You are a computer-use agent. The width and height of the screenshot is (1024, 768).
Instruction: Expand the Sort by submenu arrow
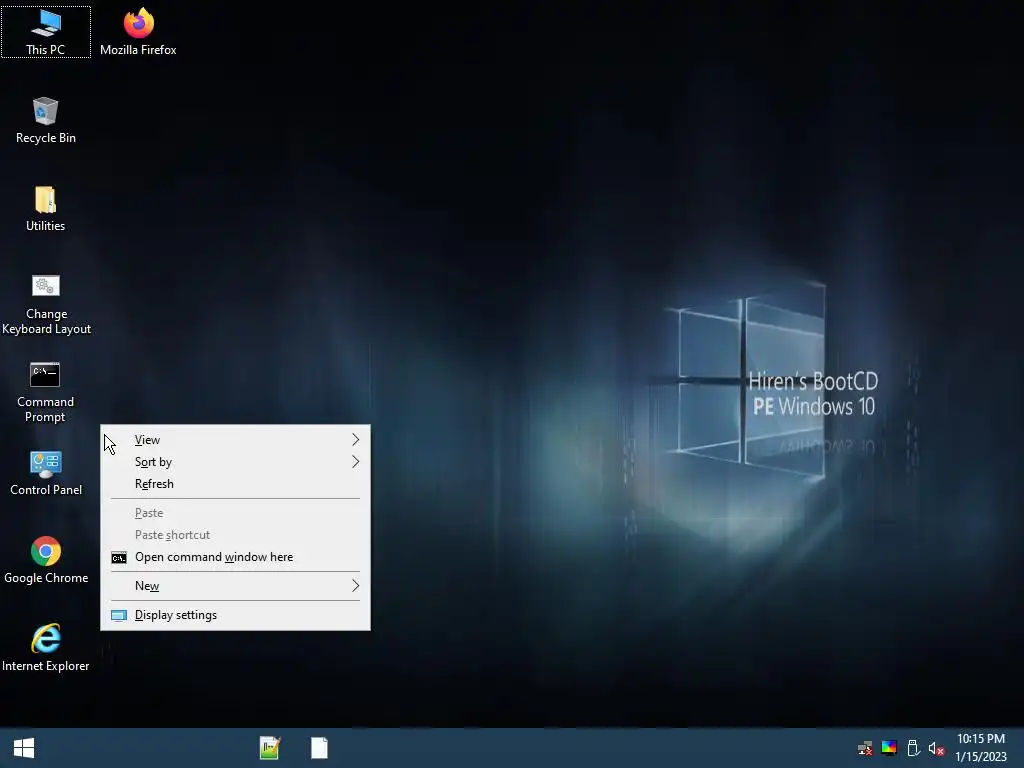click(x=355, y=462)
